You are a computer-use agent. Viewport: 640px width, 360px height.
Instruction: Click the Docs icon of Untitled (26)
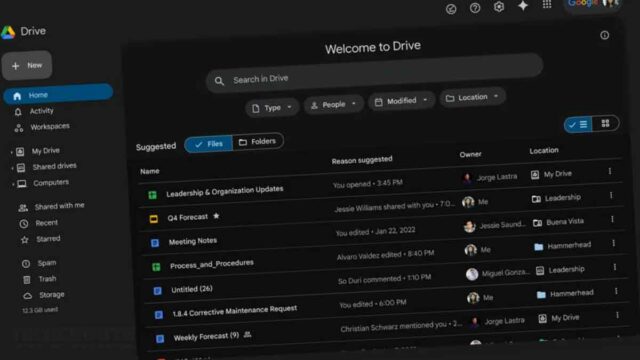click(157, 291)
